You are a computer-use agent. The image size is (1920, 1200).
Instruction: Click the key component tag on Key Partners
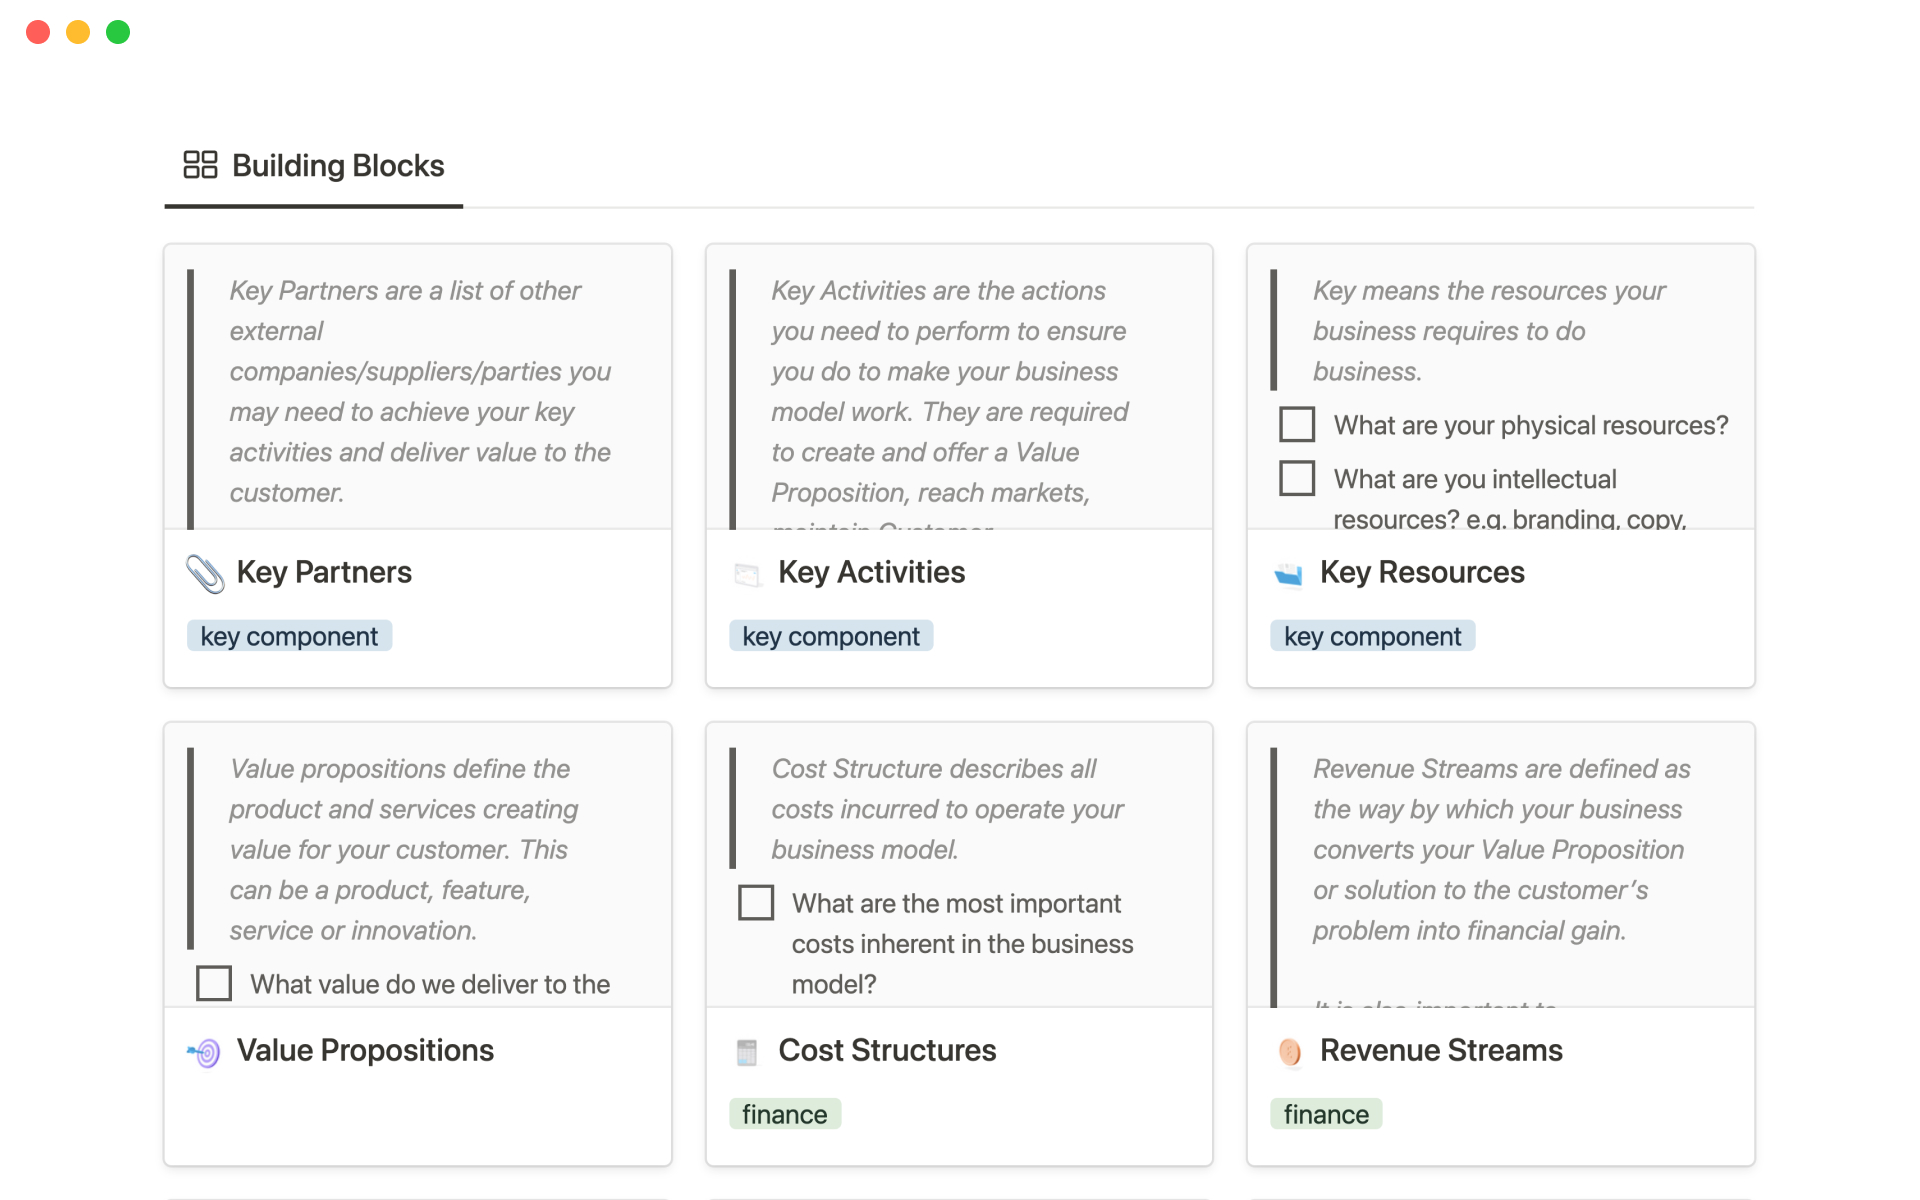pyautogui.click(x=289, y=636)
